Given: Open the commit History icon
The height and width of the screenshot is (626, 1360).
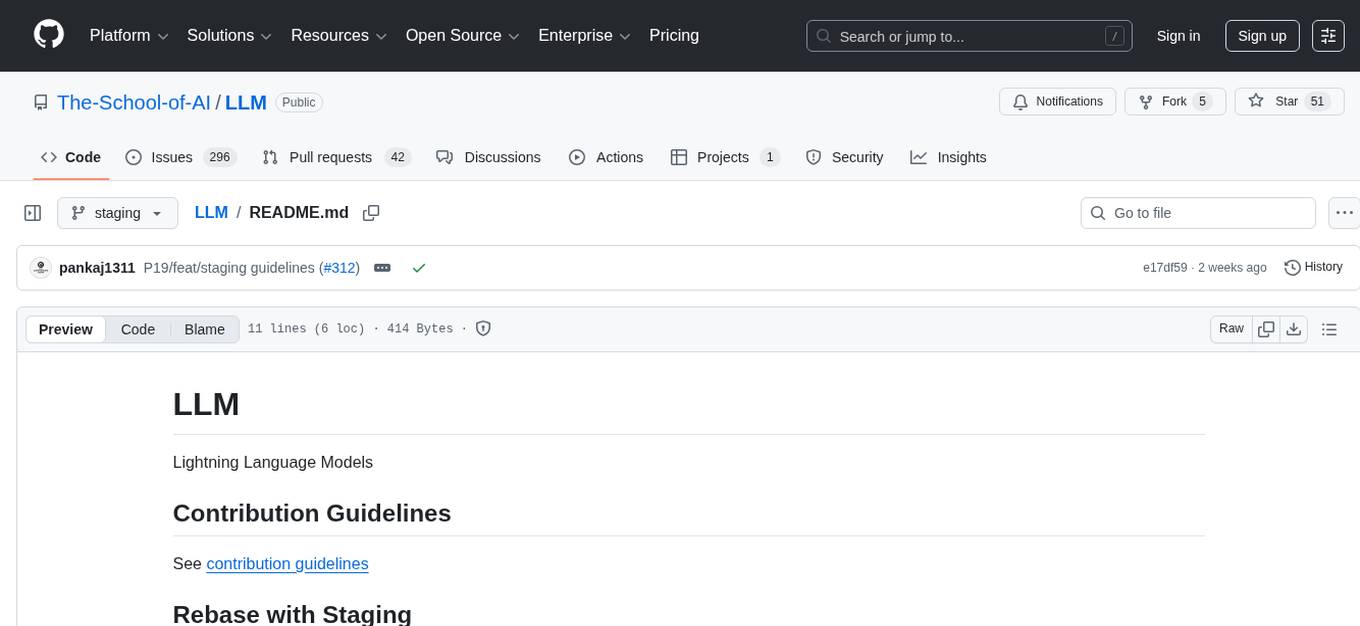Looking at the screenshot, I should pos(1312,267).
